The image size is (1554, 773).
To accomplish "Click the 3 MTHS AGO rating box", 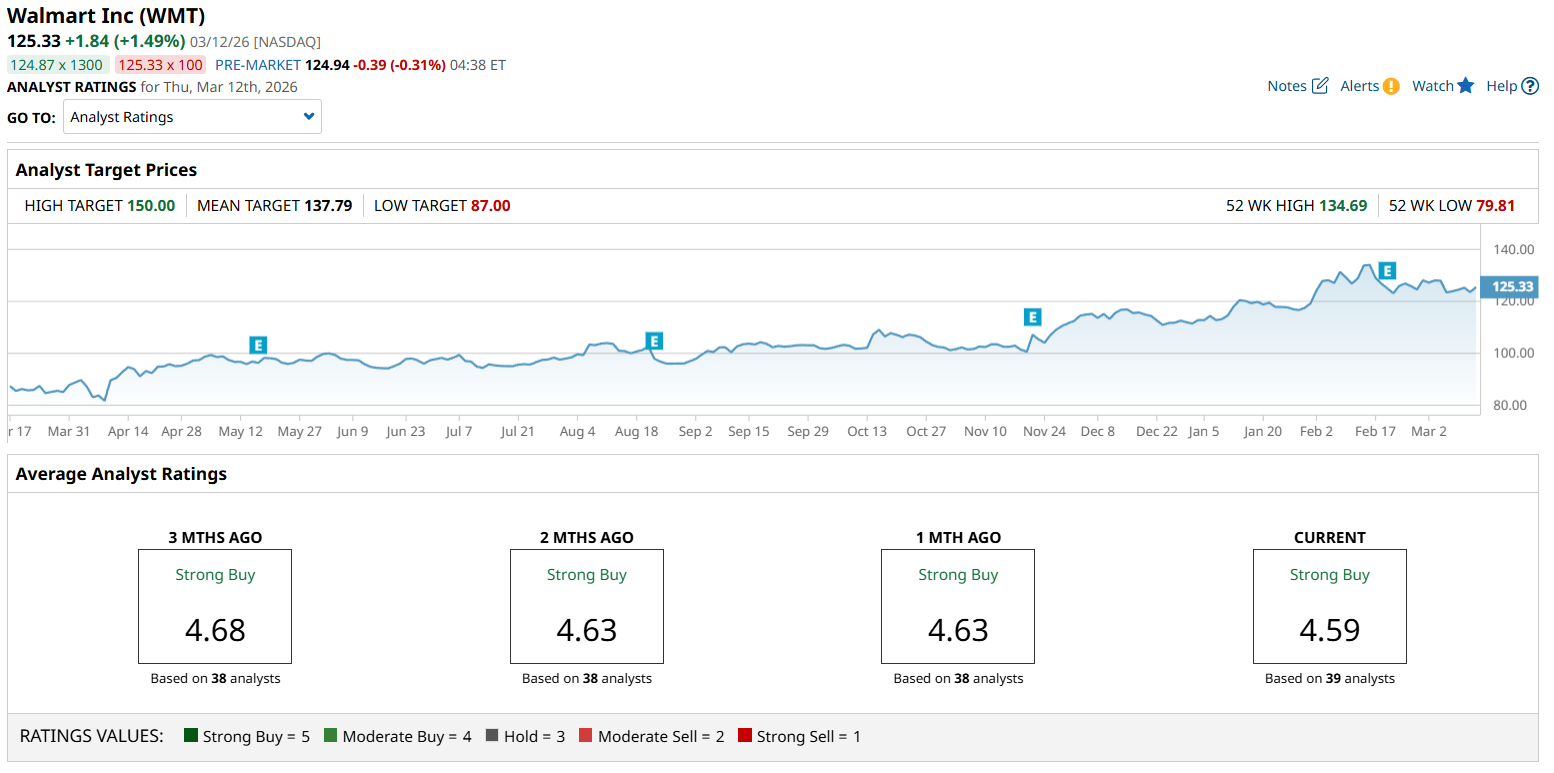I will click(215, 606).
